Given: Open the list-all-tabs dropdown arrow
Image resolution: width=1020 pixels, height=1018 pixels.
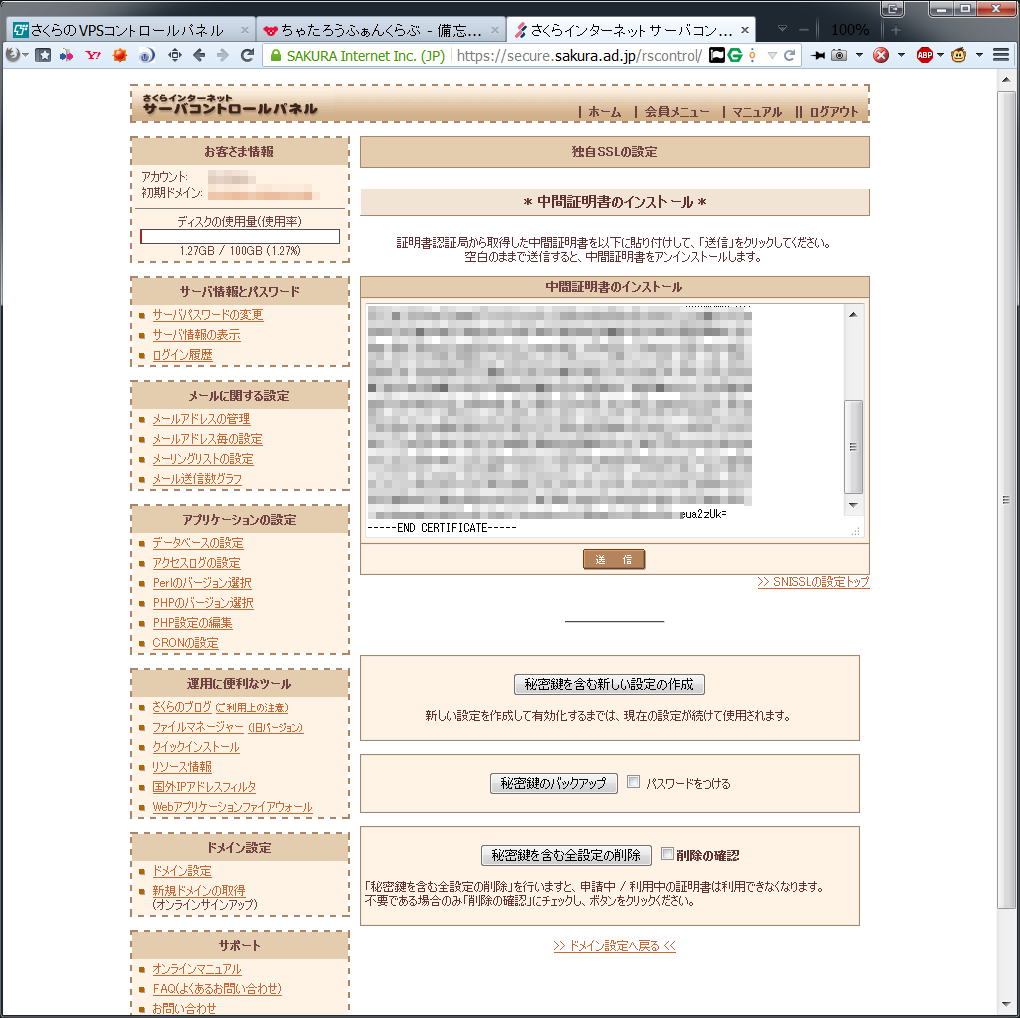Looking at the screenshot, I should (x=783, y=29).
